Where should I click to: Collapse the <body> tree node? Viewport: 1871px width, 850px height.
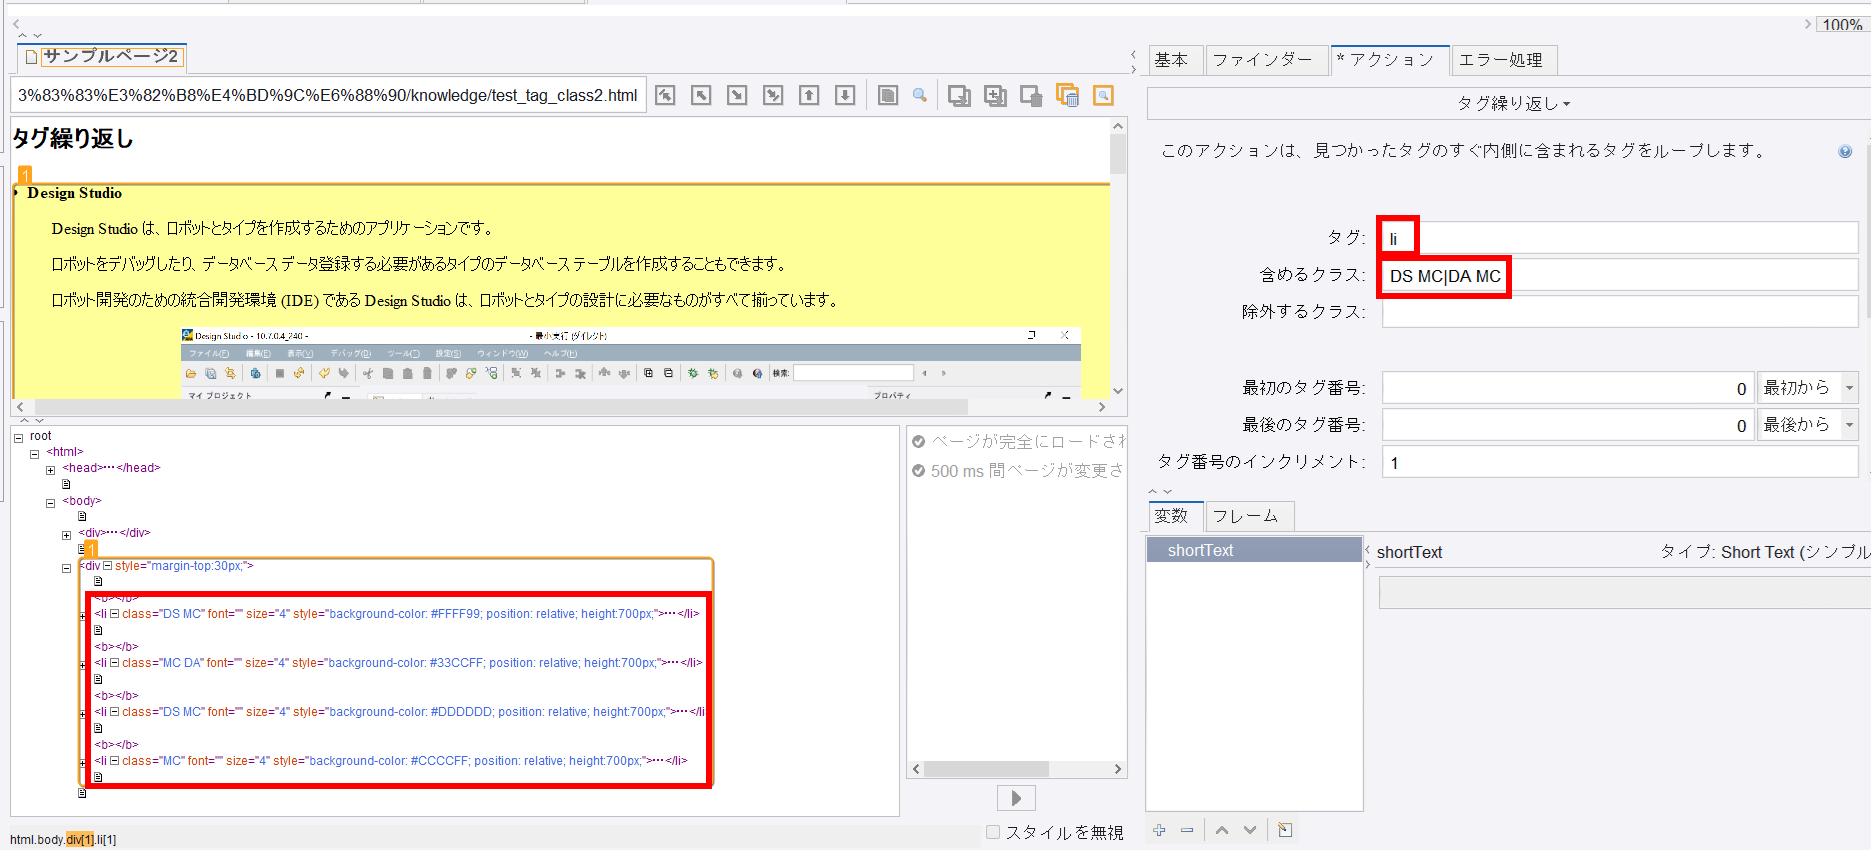pyautogui.click(x=50, y=503)
